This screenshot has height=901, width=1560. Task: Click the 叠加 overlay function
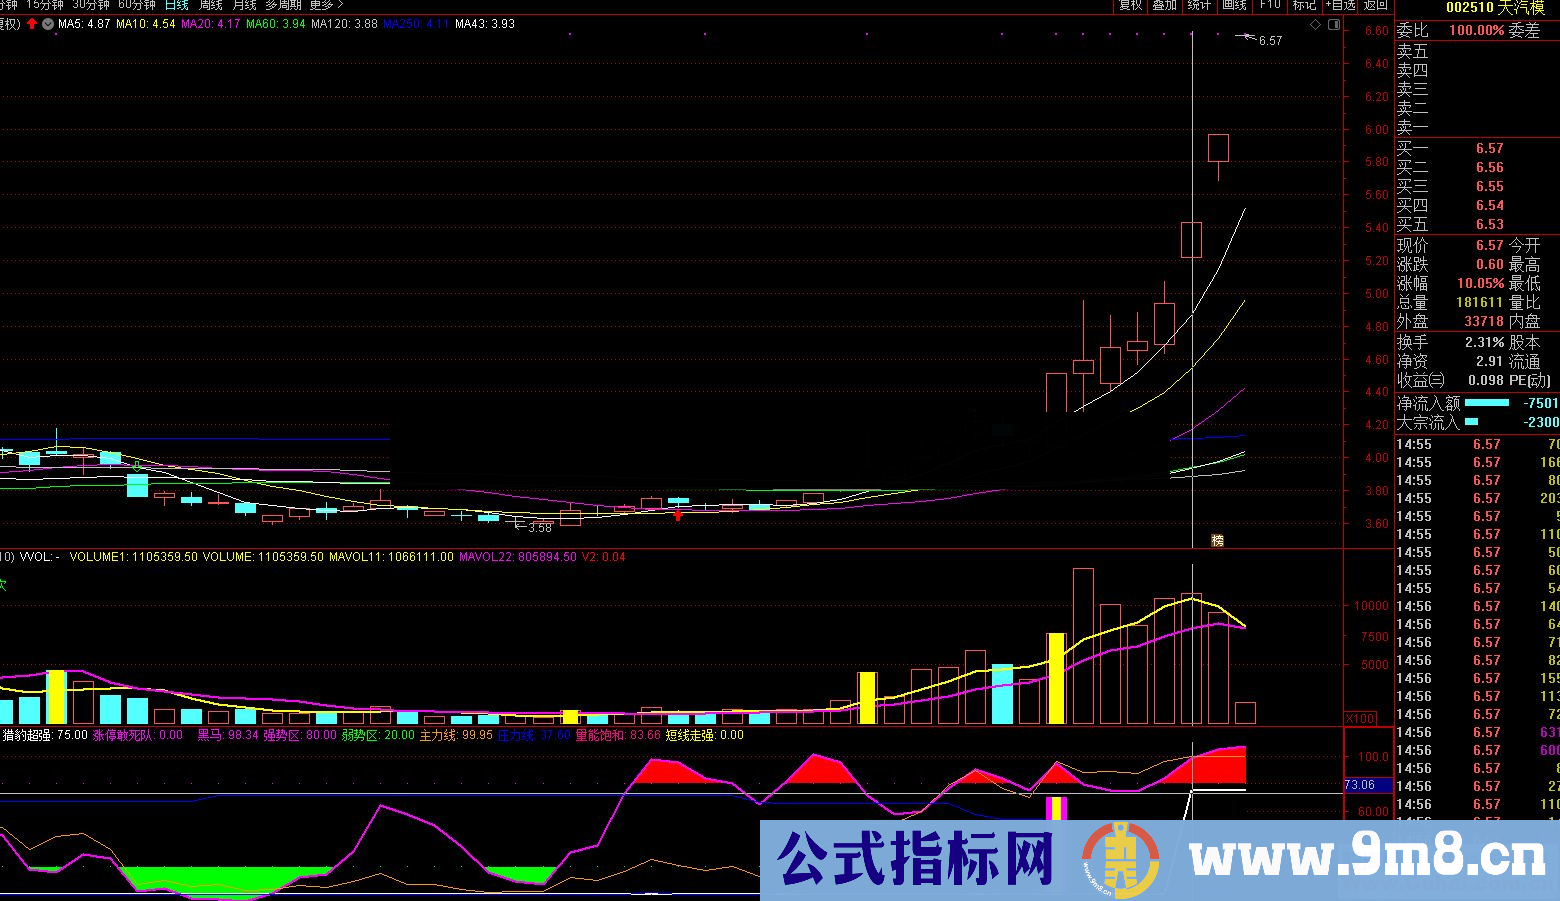pos(1164,5)
